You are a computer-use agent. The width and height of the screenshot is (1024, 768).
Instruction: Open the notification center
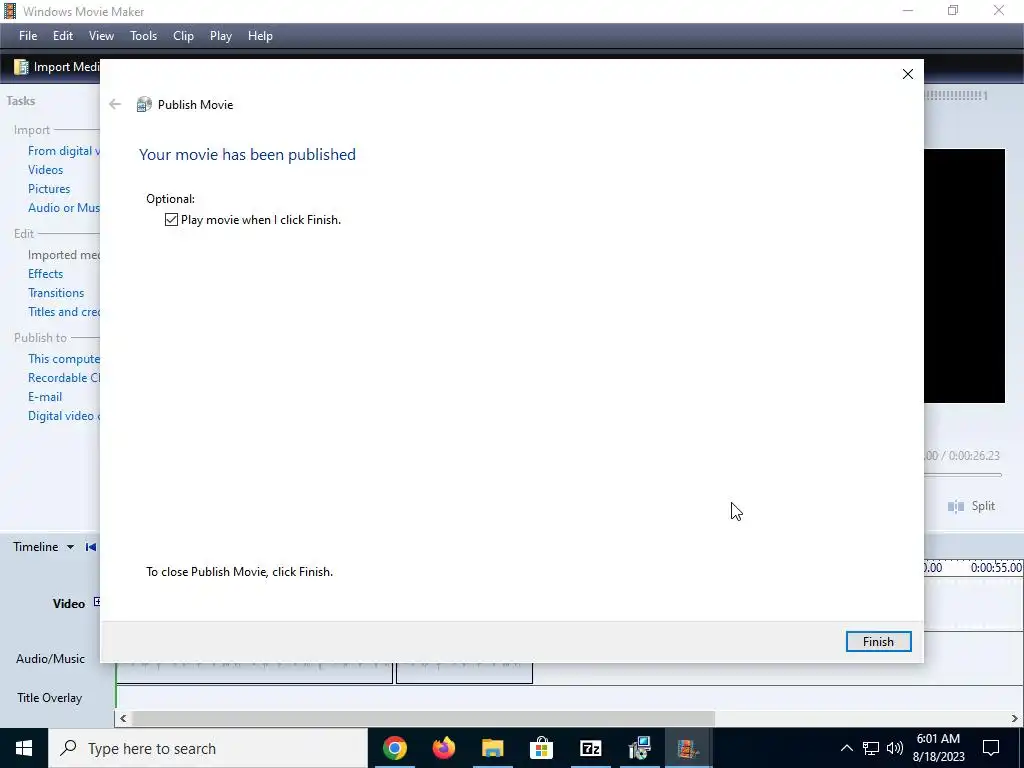[x=991, y=748]
